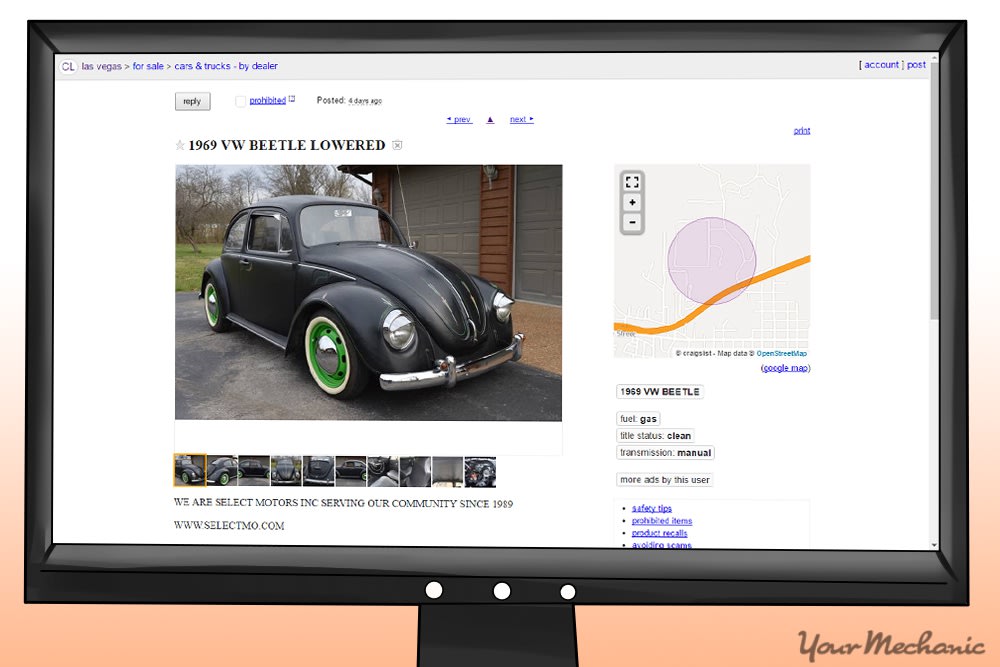Select the fifth thumbnail image
Viewport: 1000px width, 667px height.
click(x=319, y=471)
